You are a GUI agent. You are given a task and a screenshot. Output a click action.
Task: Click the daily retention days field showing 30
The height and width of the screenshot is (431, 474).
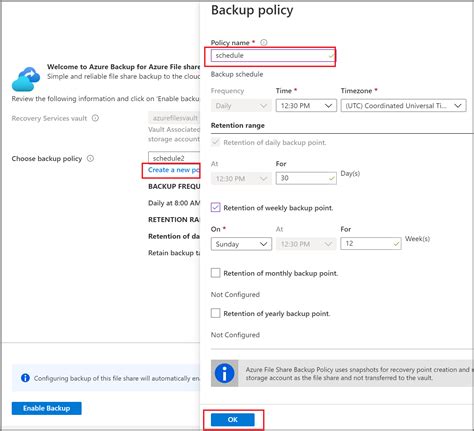[x=306, y=178]
